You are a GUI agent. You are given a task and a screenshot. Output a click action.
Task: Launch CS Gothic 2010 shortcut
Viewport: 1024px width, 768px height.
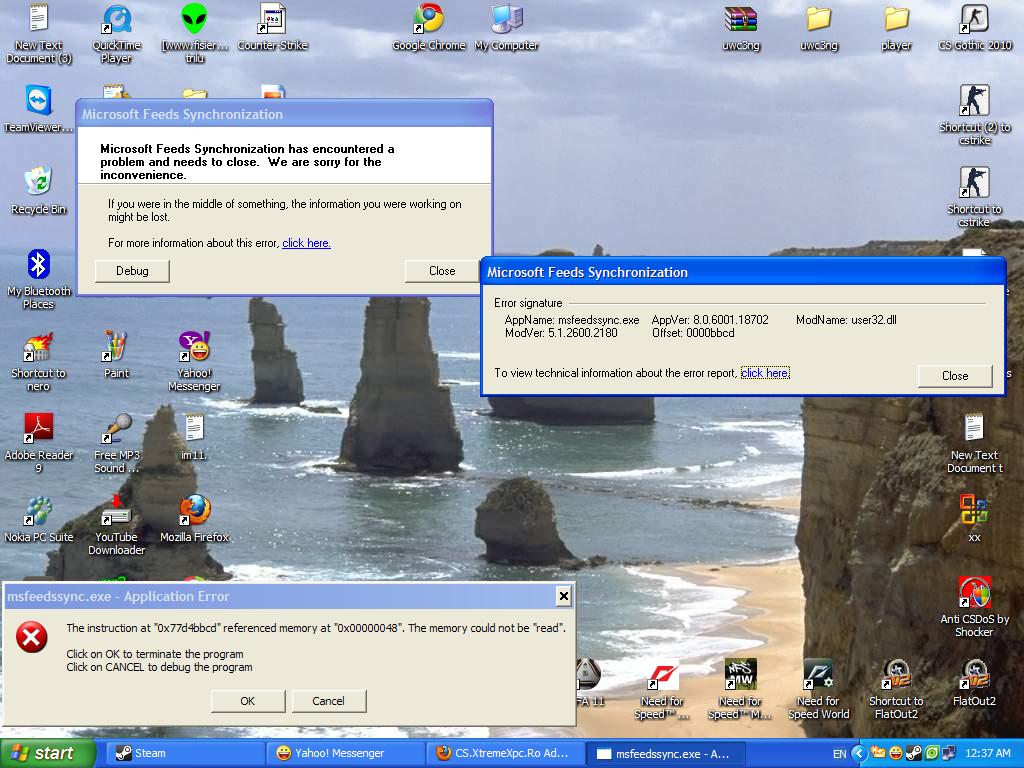pos(974,27)
